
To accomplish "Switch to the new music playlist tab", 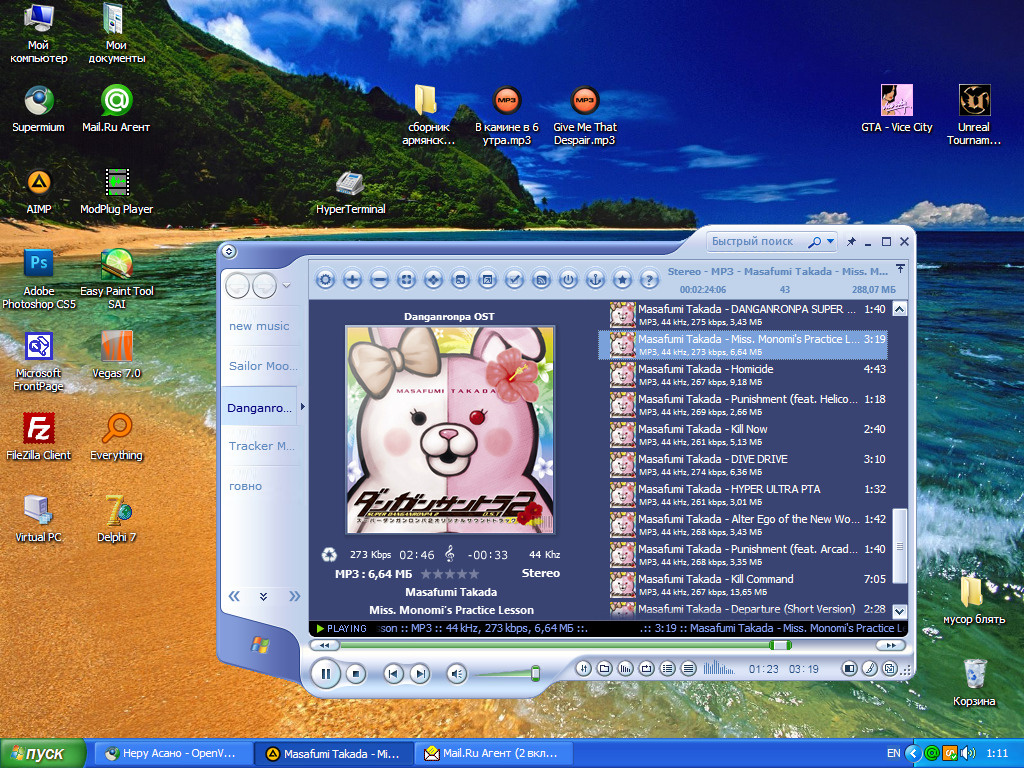I will coord(259,326).
